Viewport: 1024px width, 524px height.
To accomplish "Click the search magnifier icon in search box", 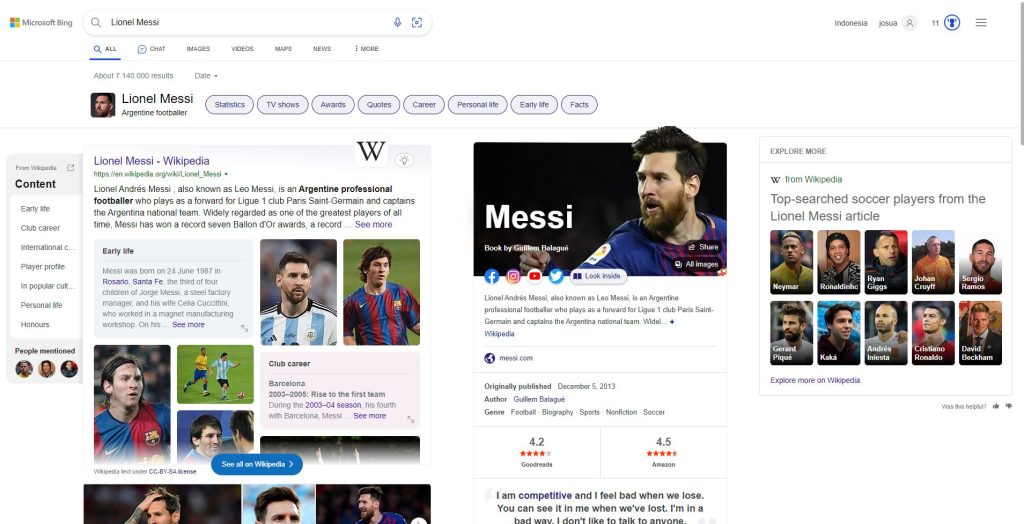I will [96, 22].
